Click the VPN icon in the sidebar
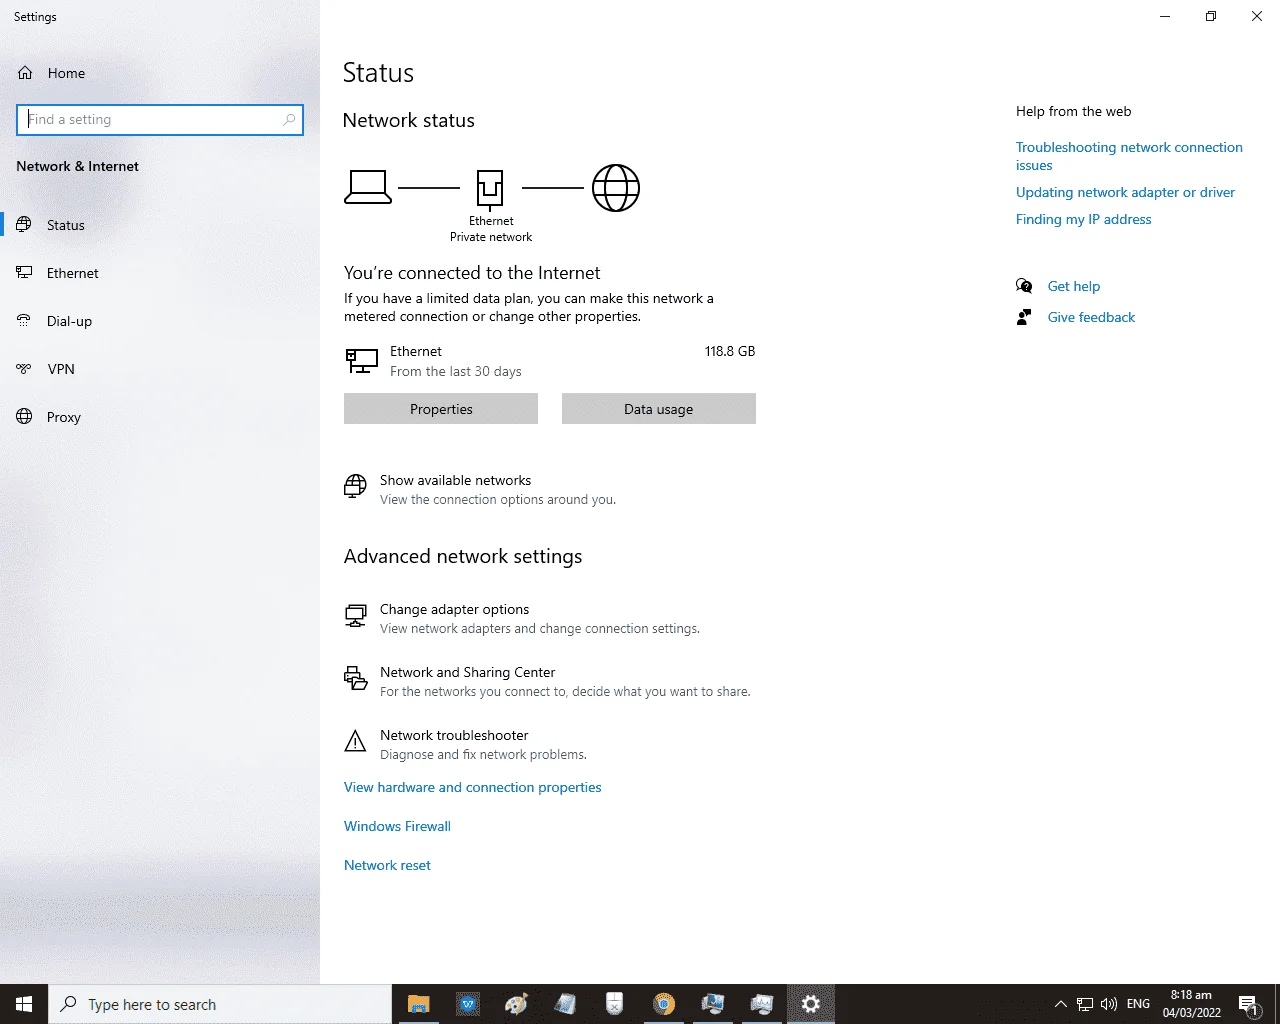Screen dimensions: 1280x1024 click(x=24, y=369)
